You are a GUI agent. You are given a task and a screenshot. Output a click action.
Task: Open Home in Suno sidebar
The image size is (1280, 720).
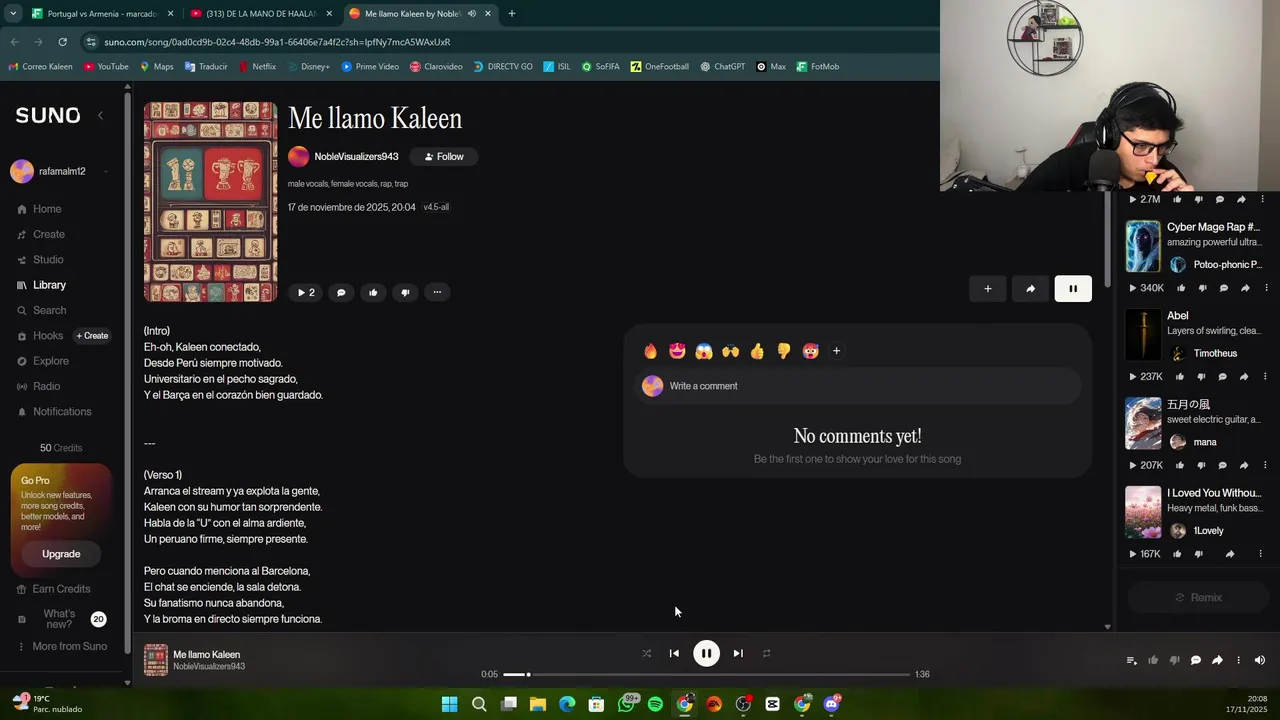[x=40, y=209]
